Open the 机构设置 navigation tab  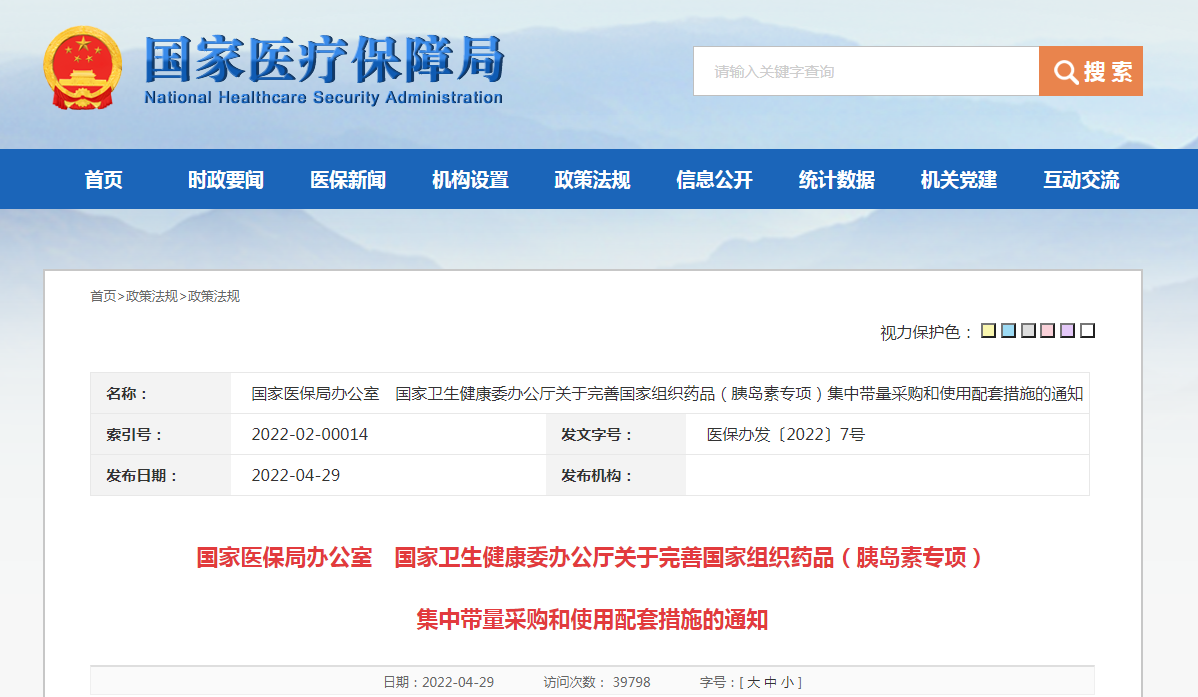click(470, 180)
